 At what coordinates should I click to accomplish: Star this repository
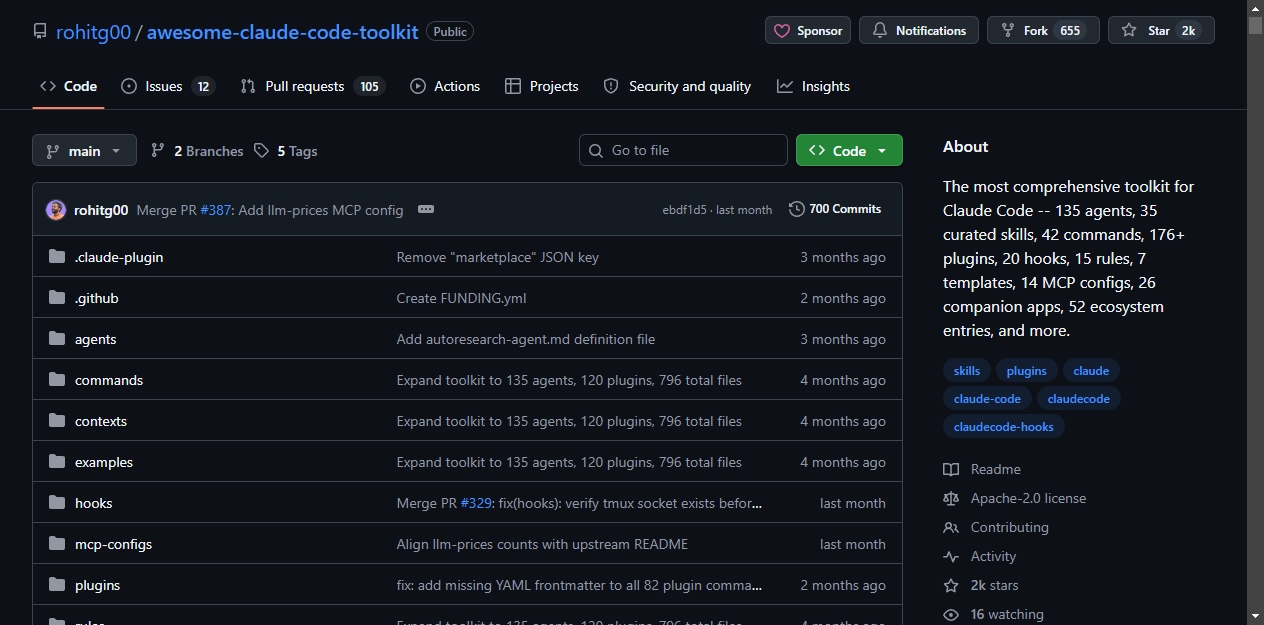pos(1161,31)
